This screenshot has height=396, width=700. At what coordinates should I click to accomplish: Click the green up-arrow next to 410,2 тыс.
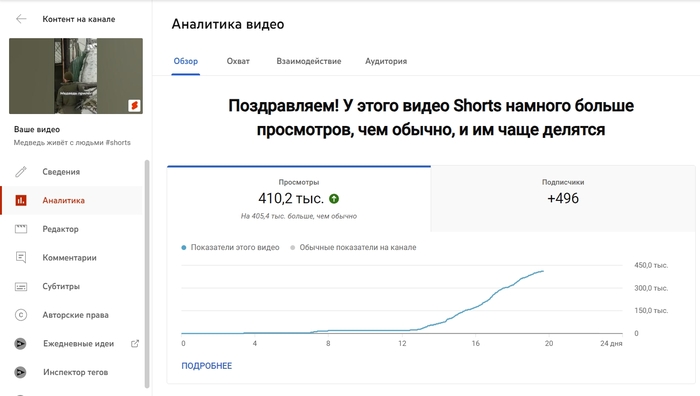coord(334,199)
